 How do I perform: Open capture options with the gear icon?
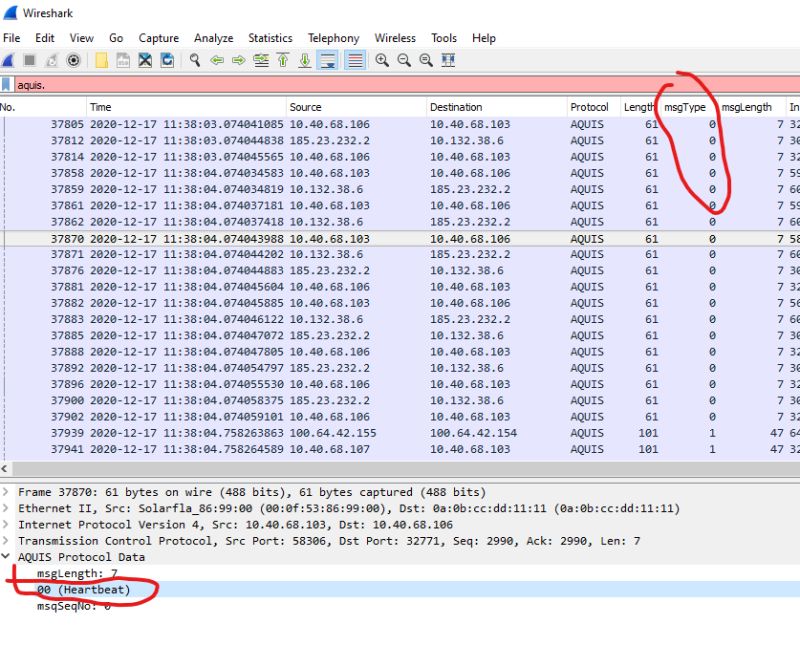point(74,60)
